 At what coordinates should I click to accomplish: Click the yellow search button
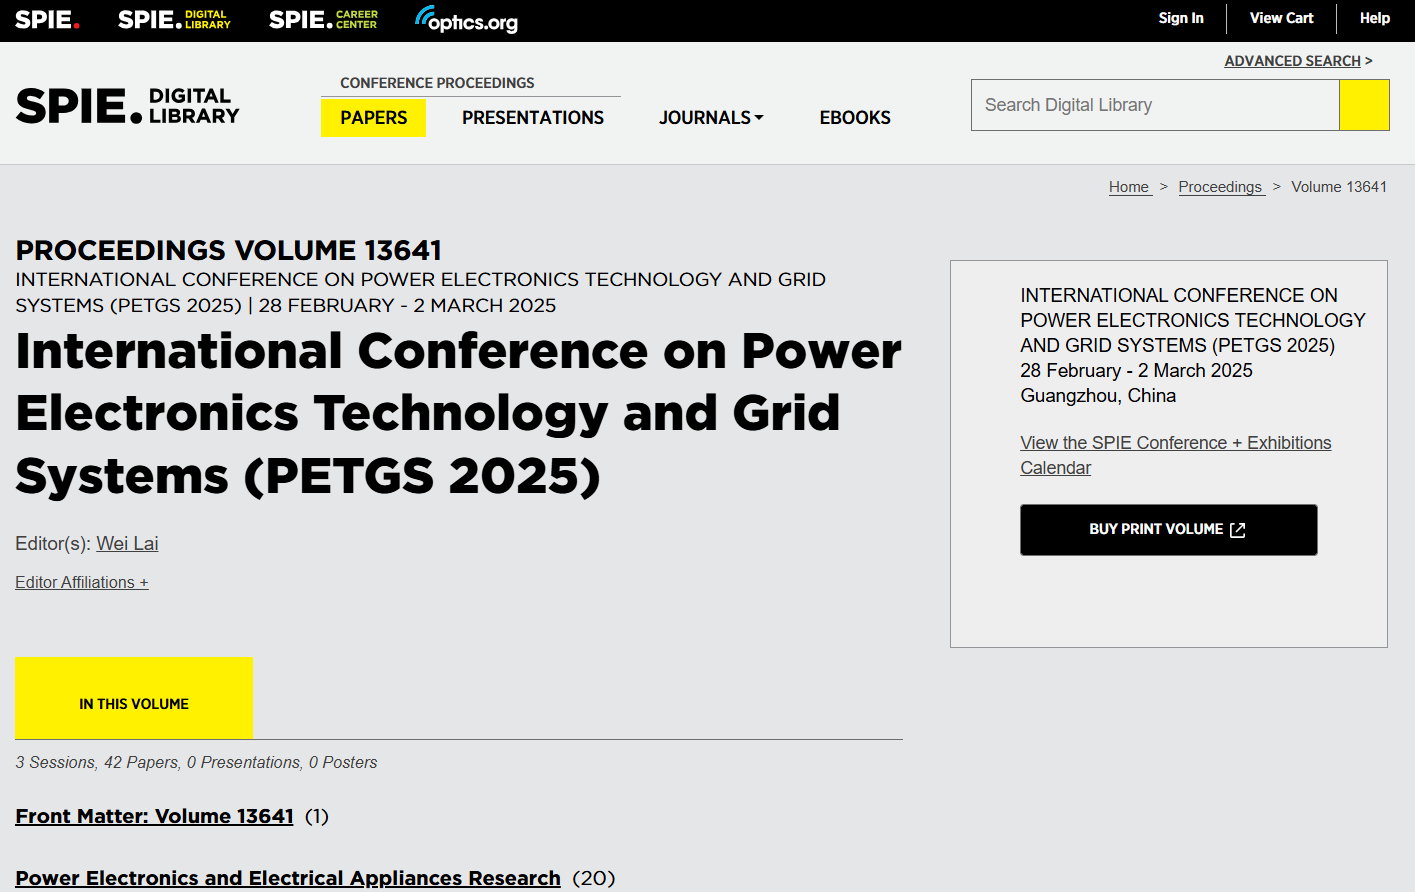click(x=1364, y=105)
